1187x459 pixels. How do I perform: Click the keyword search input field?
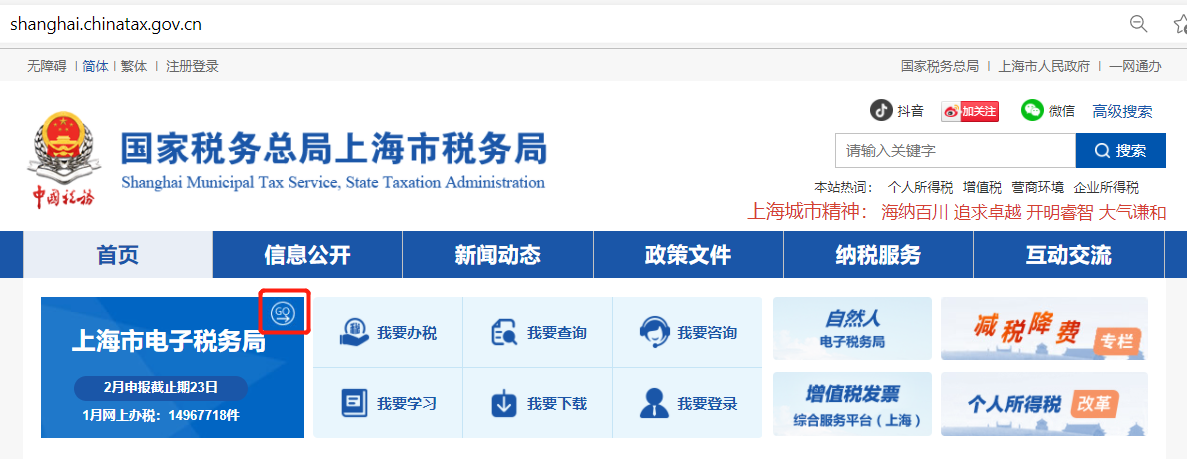[x=954, y=151]
